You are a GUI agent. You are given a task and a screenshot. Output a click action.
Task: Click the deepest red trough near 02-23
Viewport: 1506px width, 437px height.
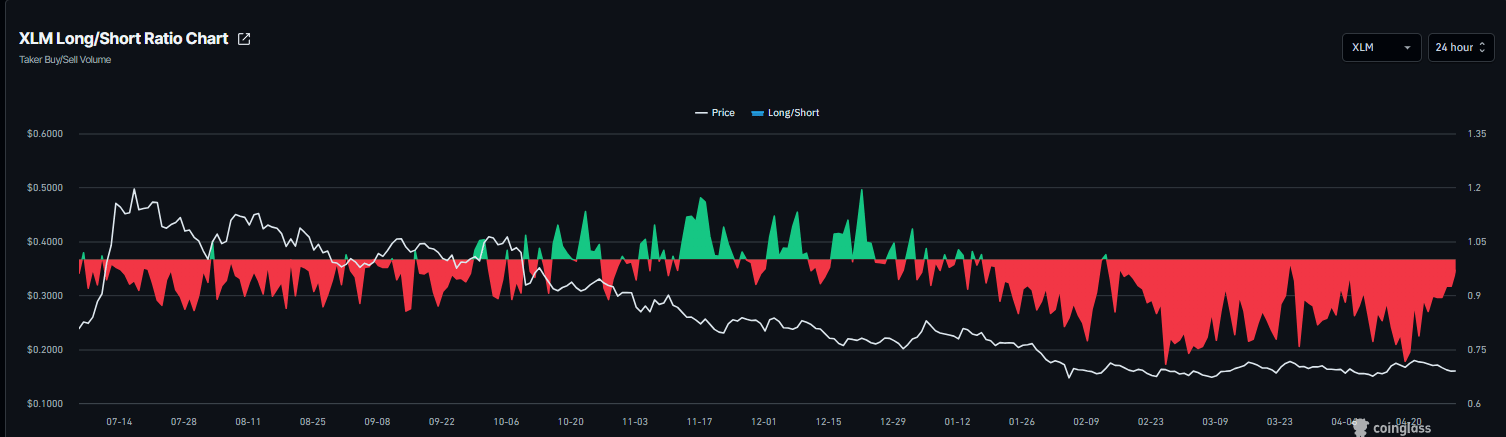coord(1166,364)
